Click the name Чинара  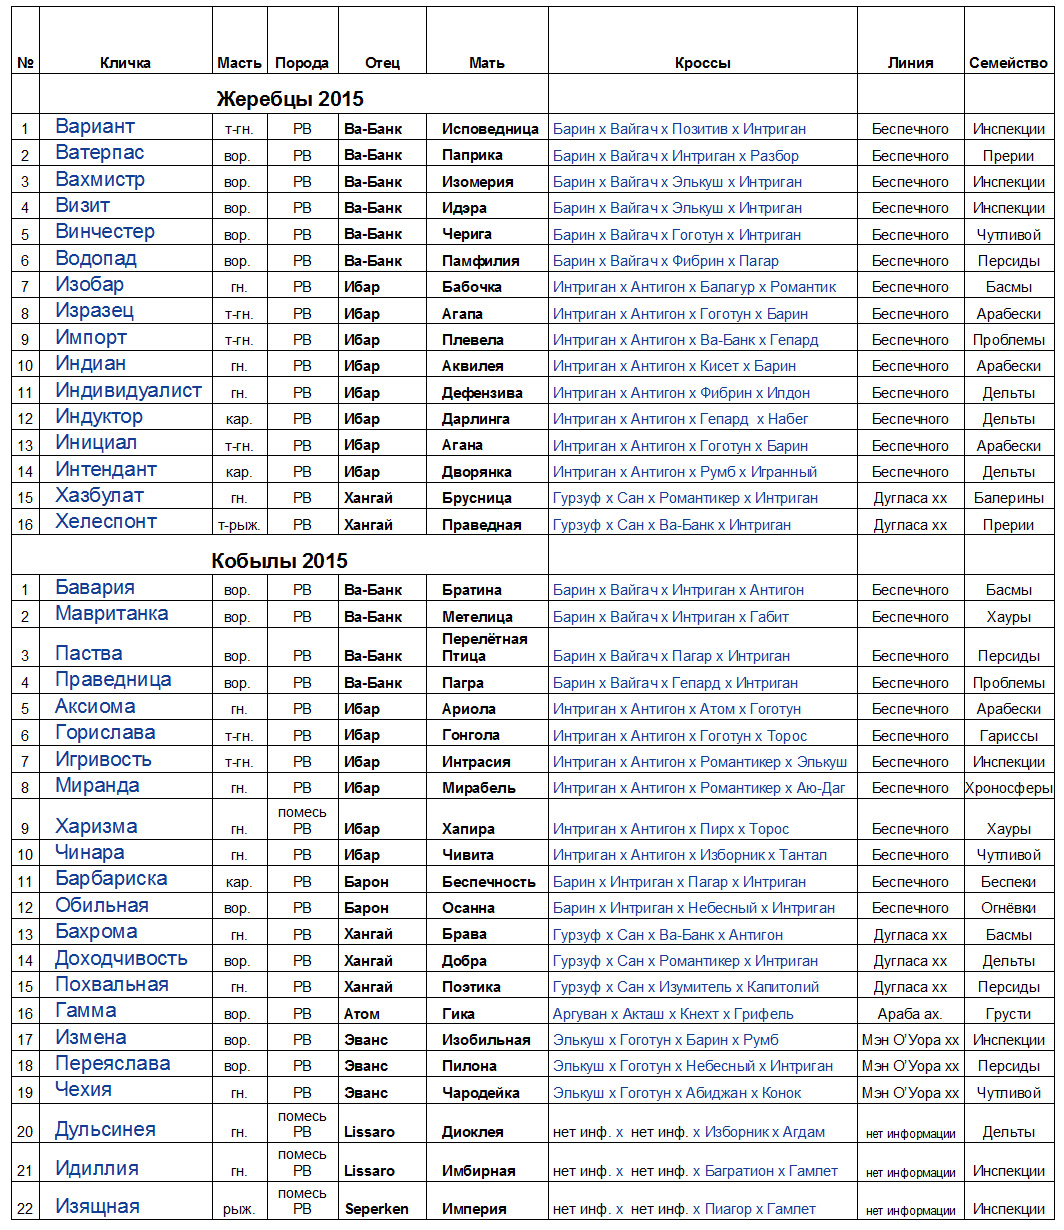point(90,853)
